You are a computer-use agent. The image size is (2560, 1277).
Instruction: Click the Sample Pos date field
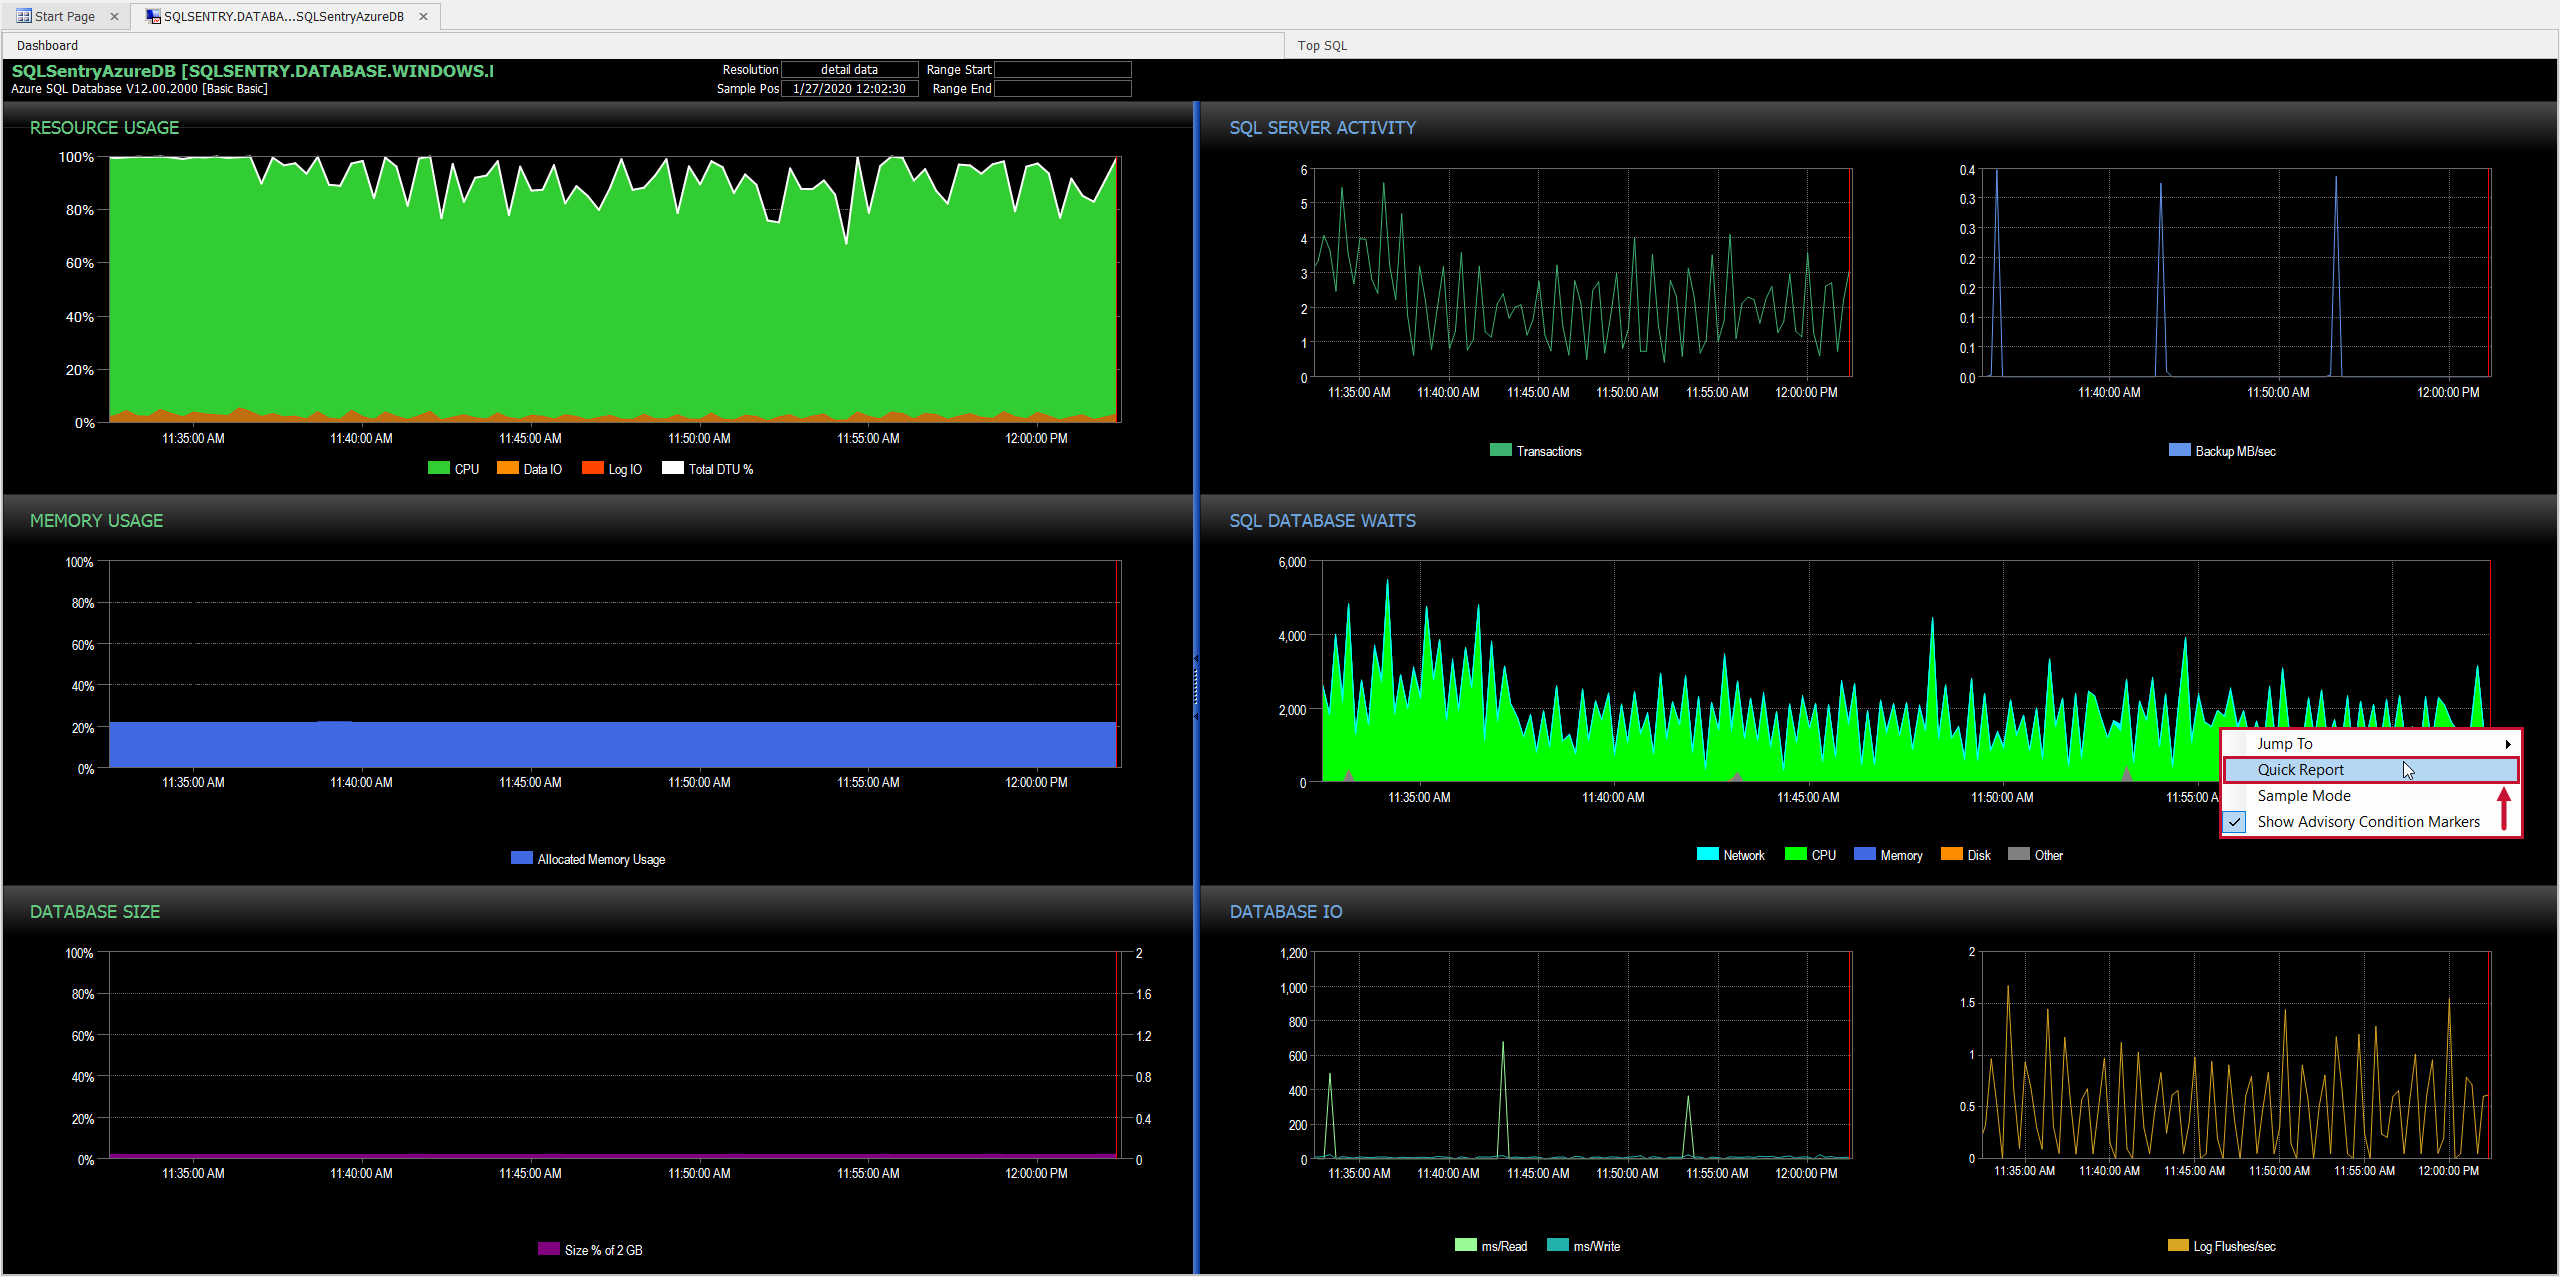point(849,89)
